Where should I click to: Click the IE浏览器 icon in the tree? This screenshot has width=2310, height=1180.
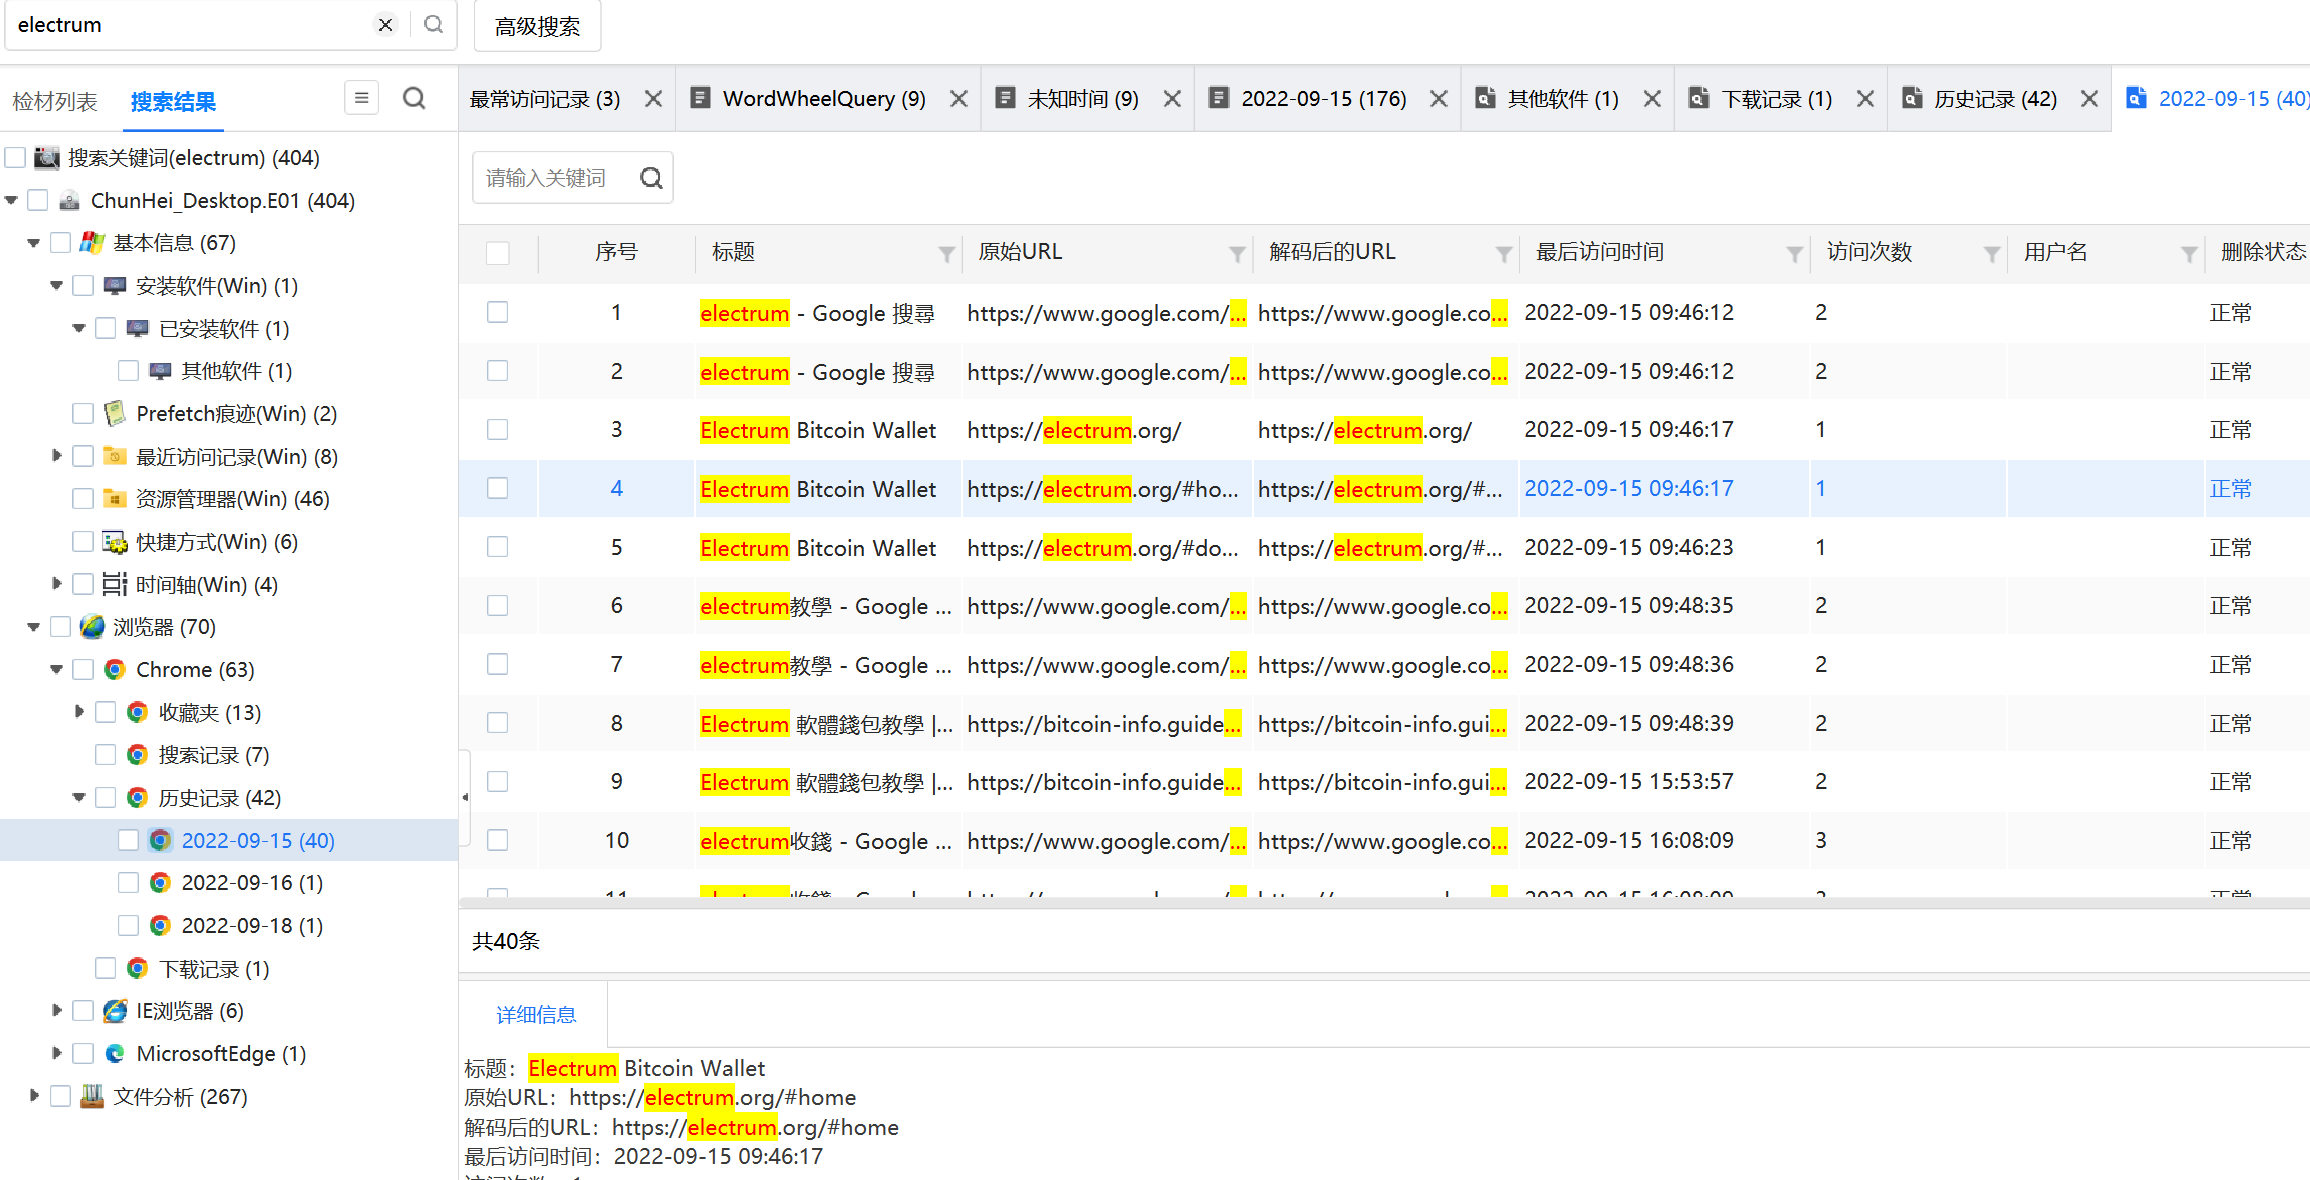pos(115,1011)
